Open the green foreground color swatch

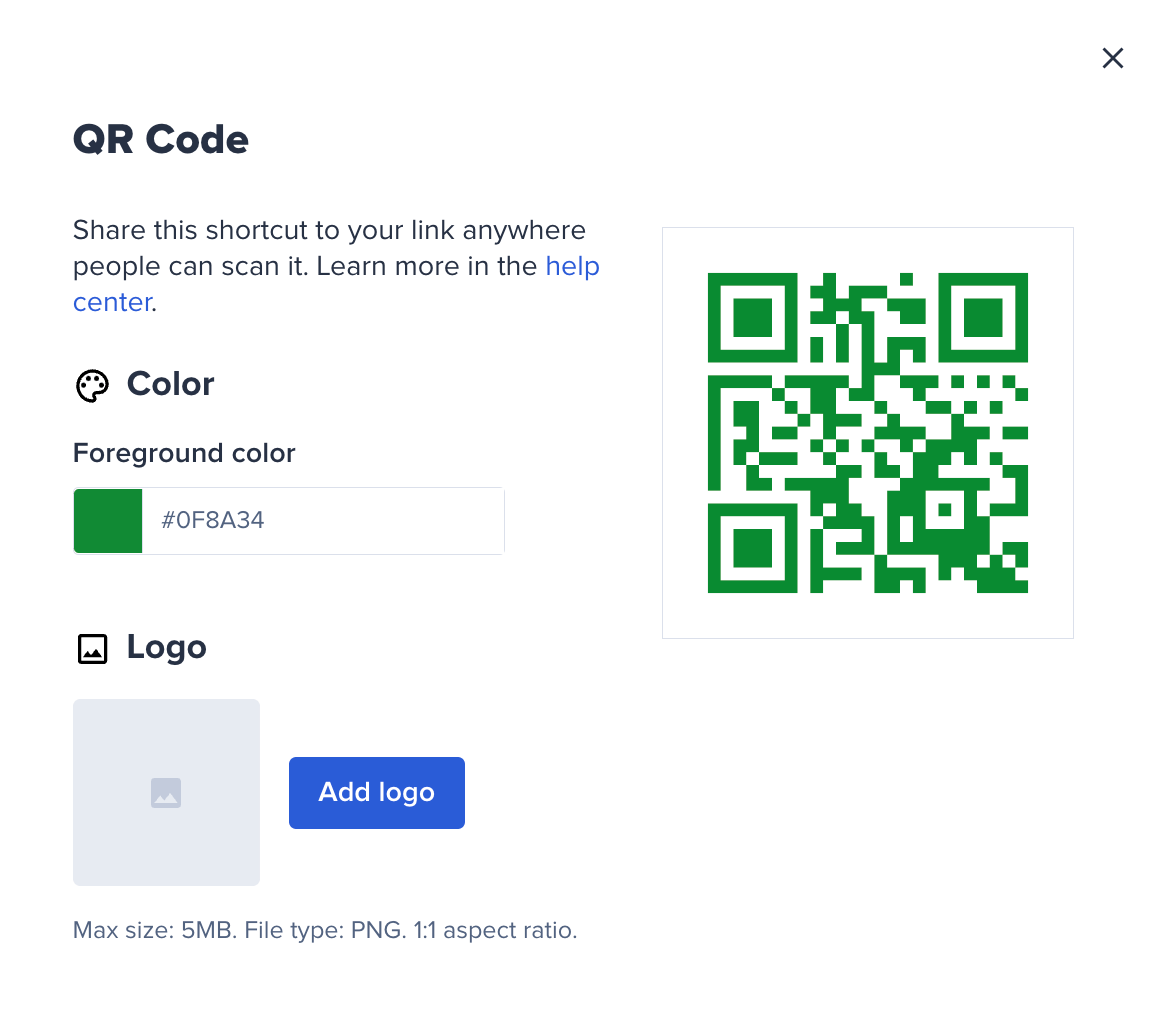(108, 521)
